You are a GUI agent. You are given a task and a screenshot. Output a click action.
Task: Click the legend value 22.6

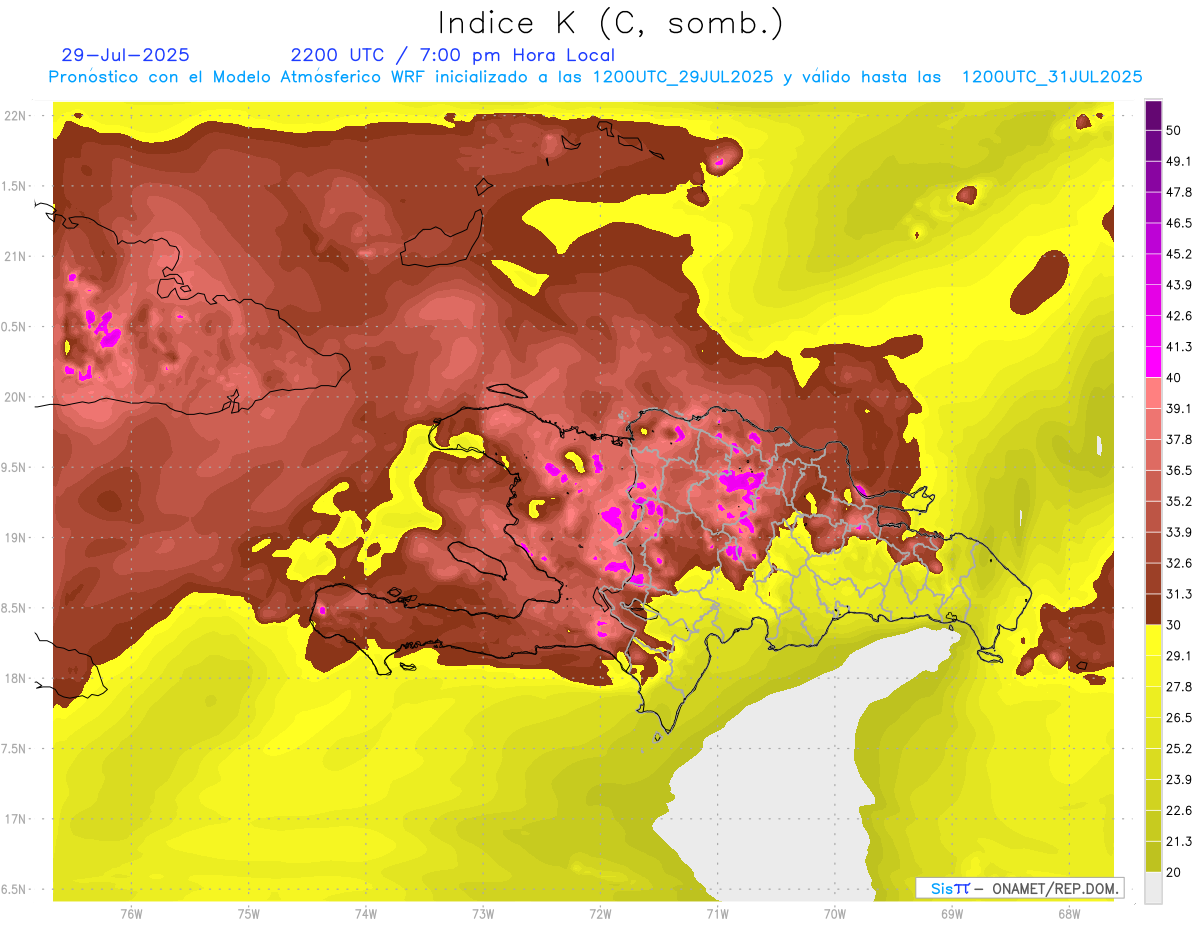click(1178, 811)
